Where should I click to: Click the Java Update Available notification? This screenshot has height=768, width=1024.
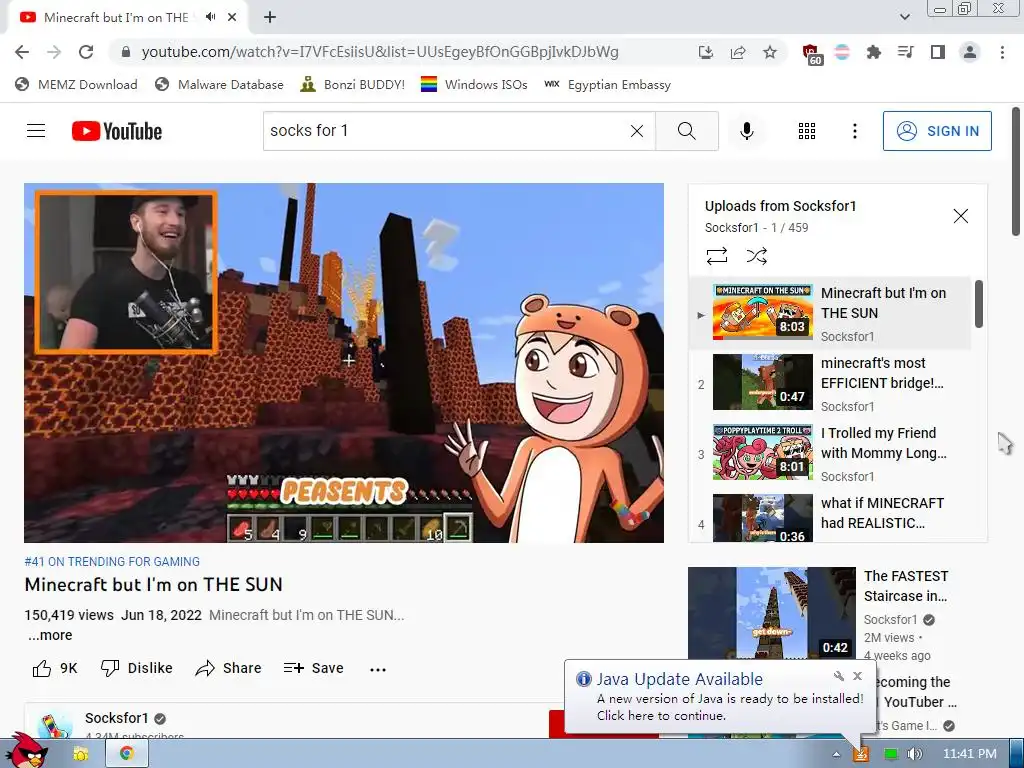pos(719,697)
